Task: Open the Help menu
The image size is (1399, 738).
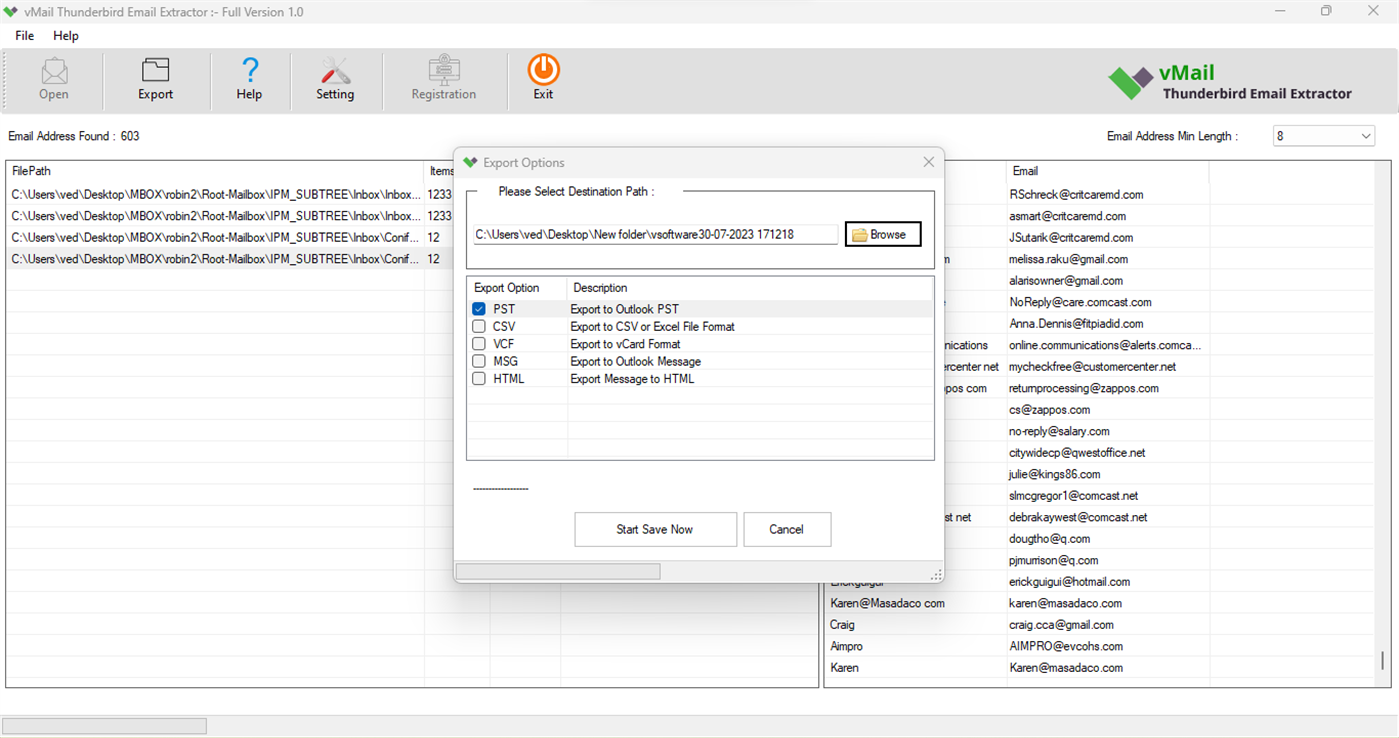Action: point(66,35)
